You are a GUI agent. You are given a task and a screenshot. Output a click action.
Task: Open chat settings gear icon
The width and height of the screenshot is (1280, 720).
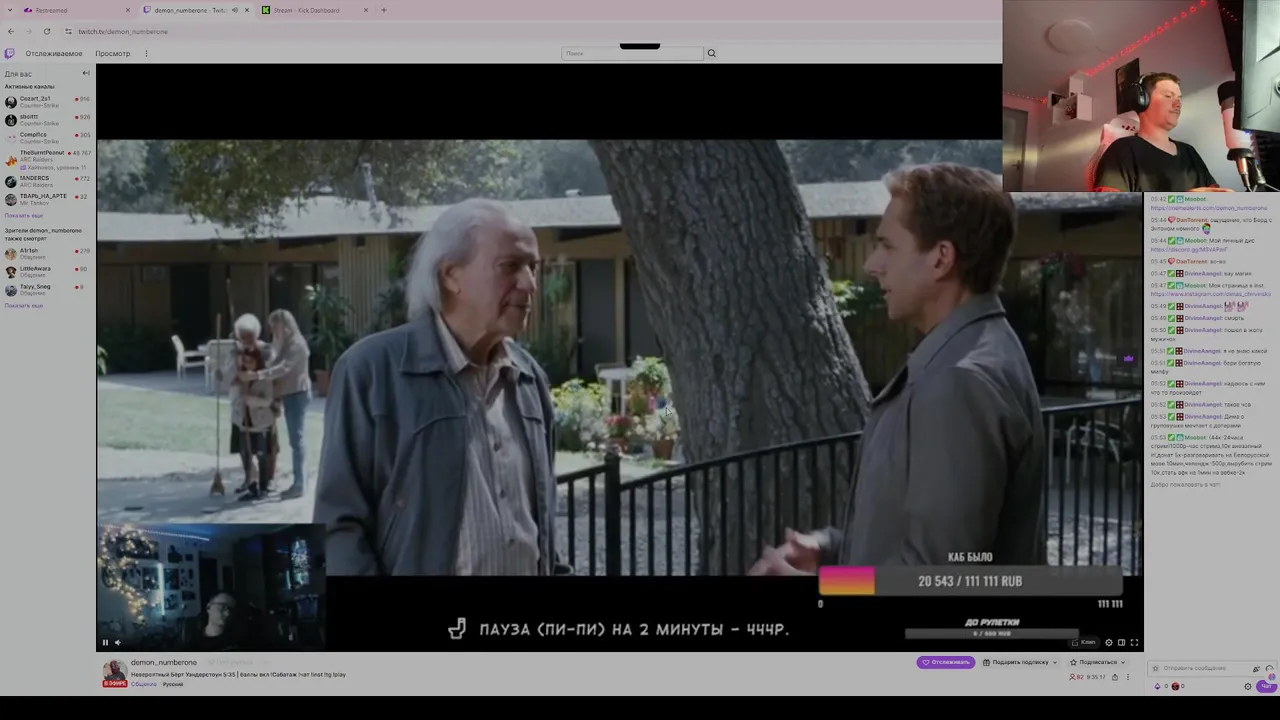1247,686
